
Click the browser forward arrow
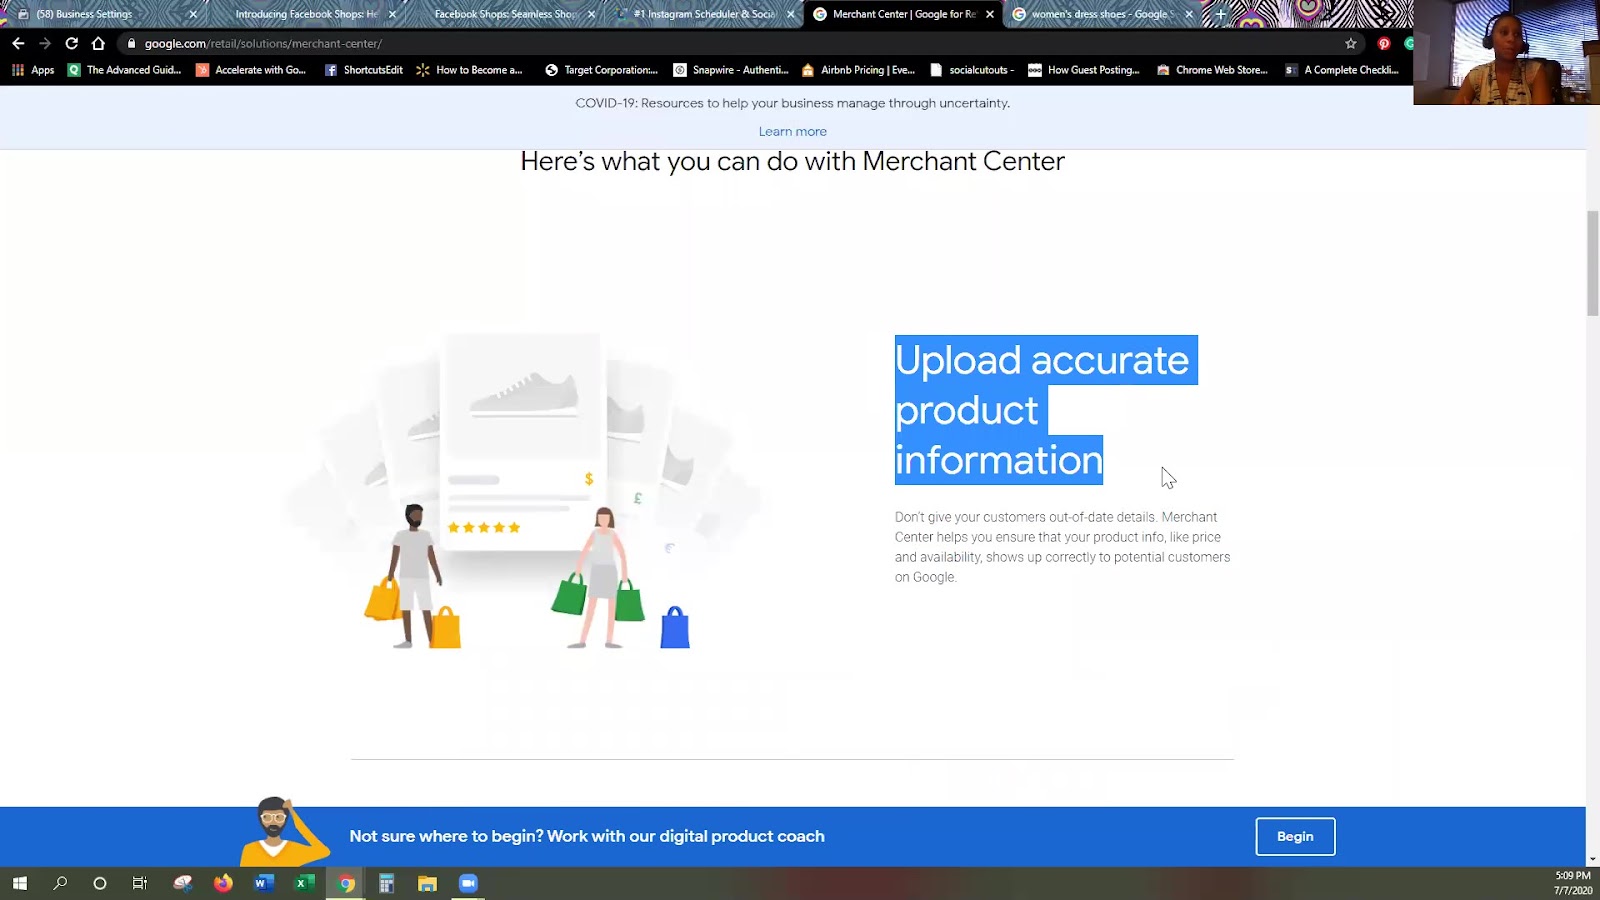(44, 43)
